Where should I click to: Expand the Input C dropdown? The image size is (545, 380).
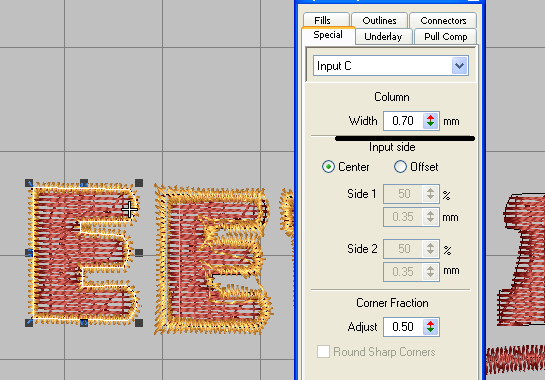459,66
